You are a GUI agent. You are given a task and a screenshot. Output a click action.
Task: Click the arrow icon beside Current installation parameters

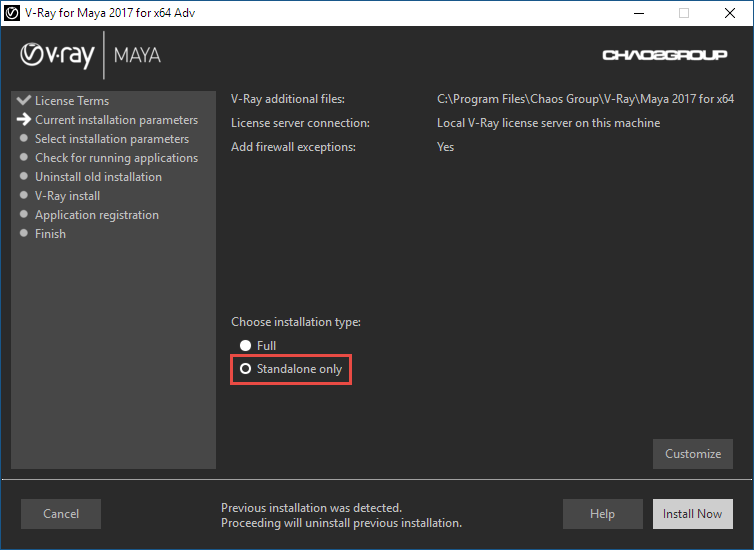pyautogui.click(x=24, y=119)
